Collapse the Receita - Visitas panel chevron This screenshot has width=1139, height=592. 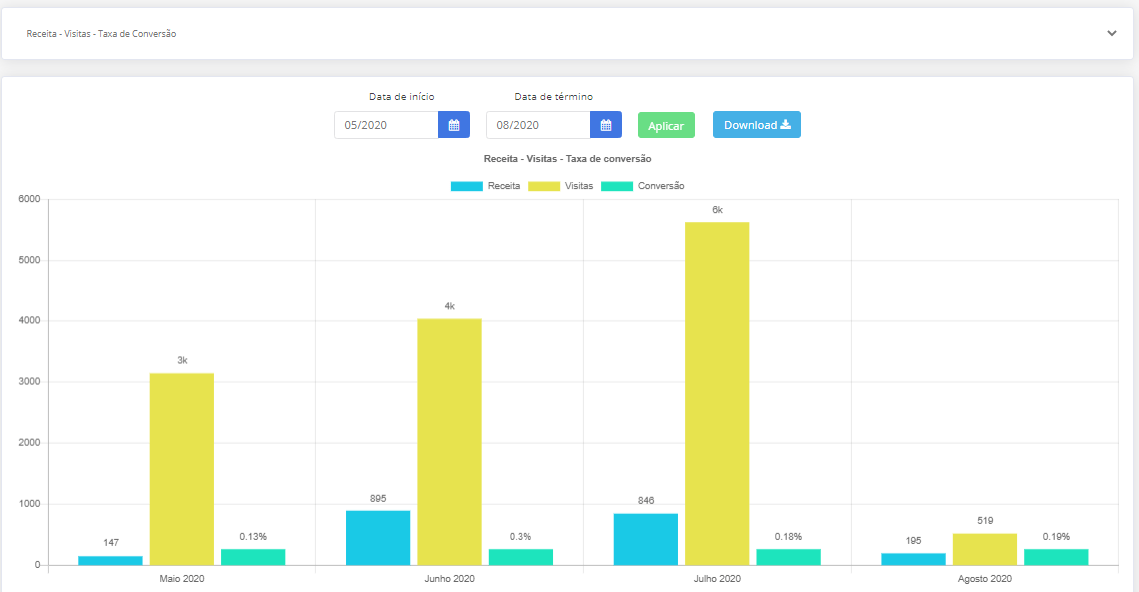coord(1112,33)
